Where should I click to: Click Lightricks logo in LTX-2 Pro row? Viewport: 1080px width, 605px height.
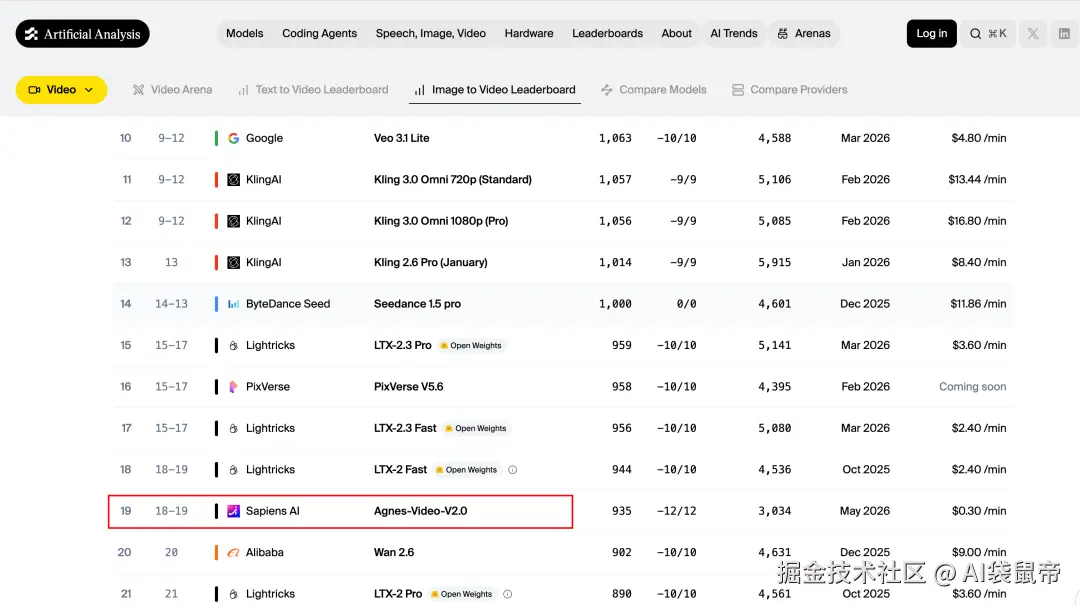(233, 594)
